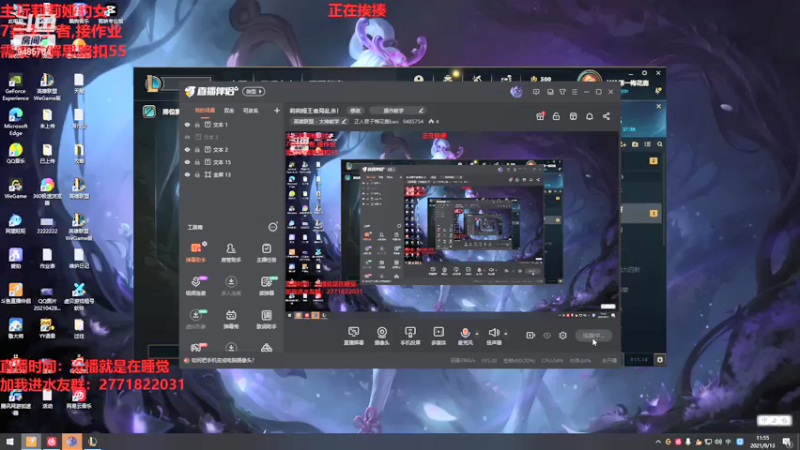Toggle visibility of layer 文本 15
The width and height of the screenshot is (800, 450).
tap(187, 162)
